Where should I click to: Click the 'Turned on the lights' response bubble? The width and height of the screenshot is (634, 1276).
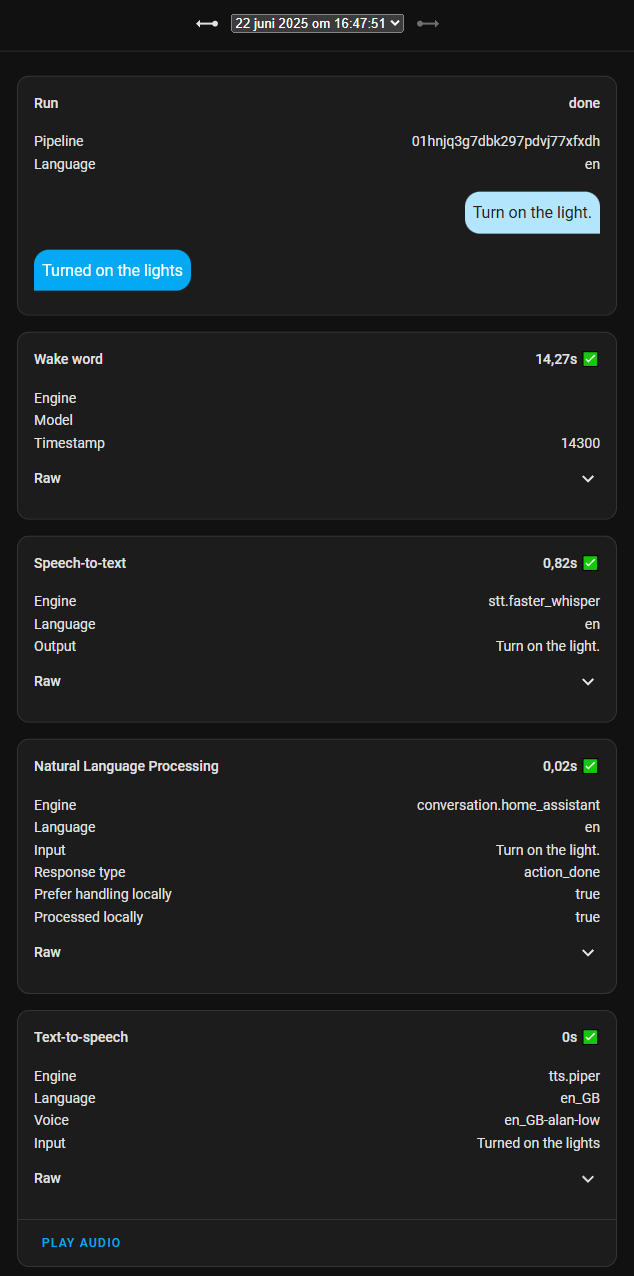[x=112, y=270]
